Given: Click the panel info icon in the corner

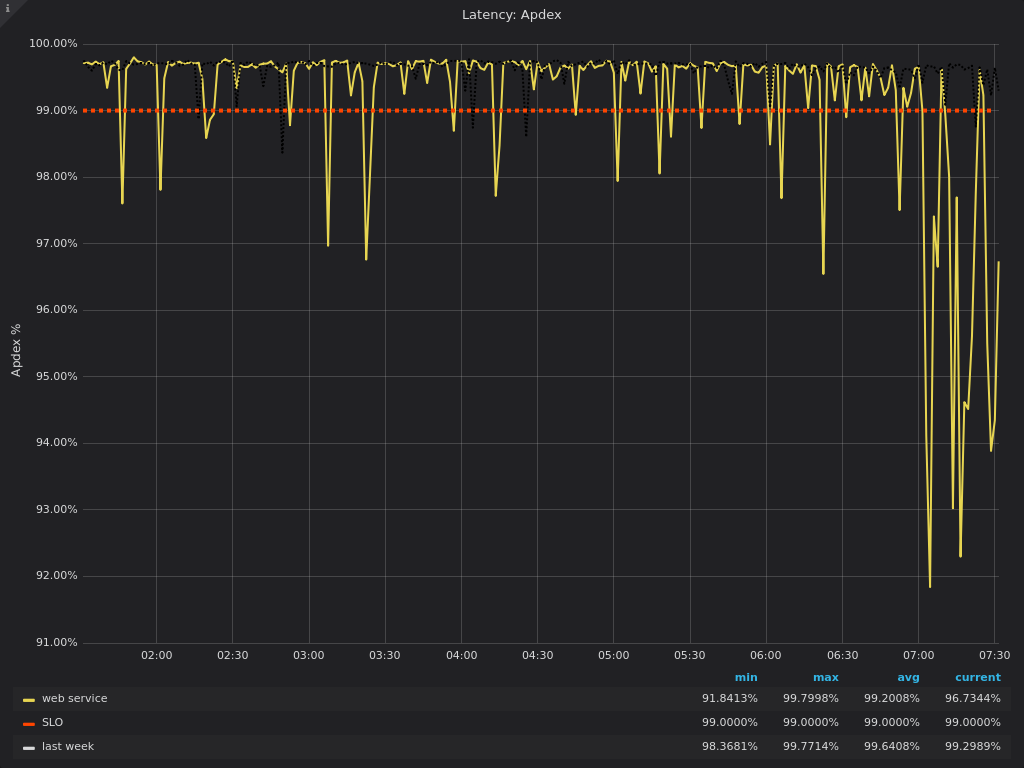Looking at the screenshot, I should click(7, 8).
